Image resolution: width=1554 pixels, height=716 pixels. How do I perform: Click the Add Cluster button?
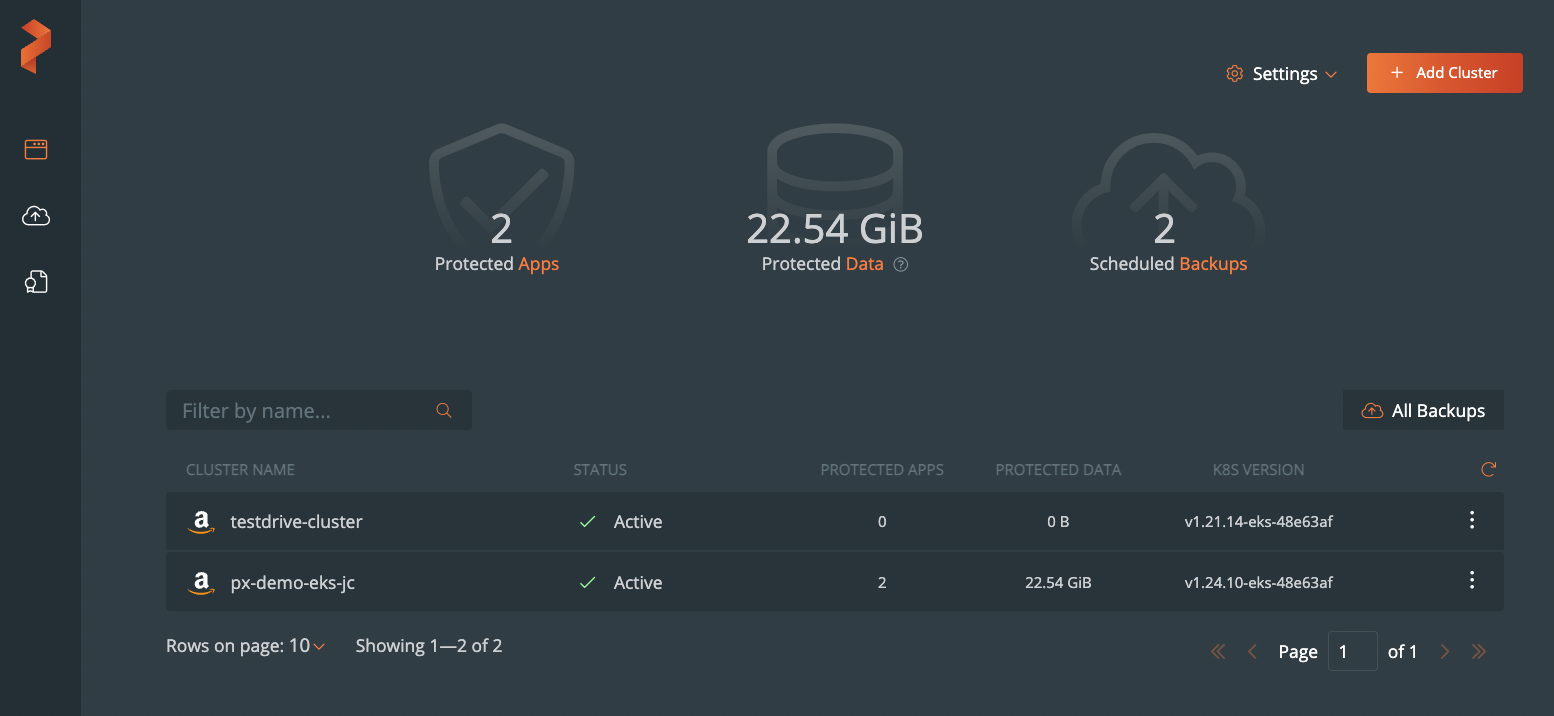tap(1444, 73)
